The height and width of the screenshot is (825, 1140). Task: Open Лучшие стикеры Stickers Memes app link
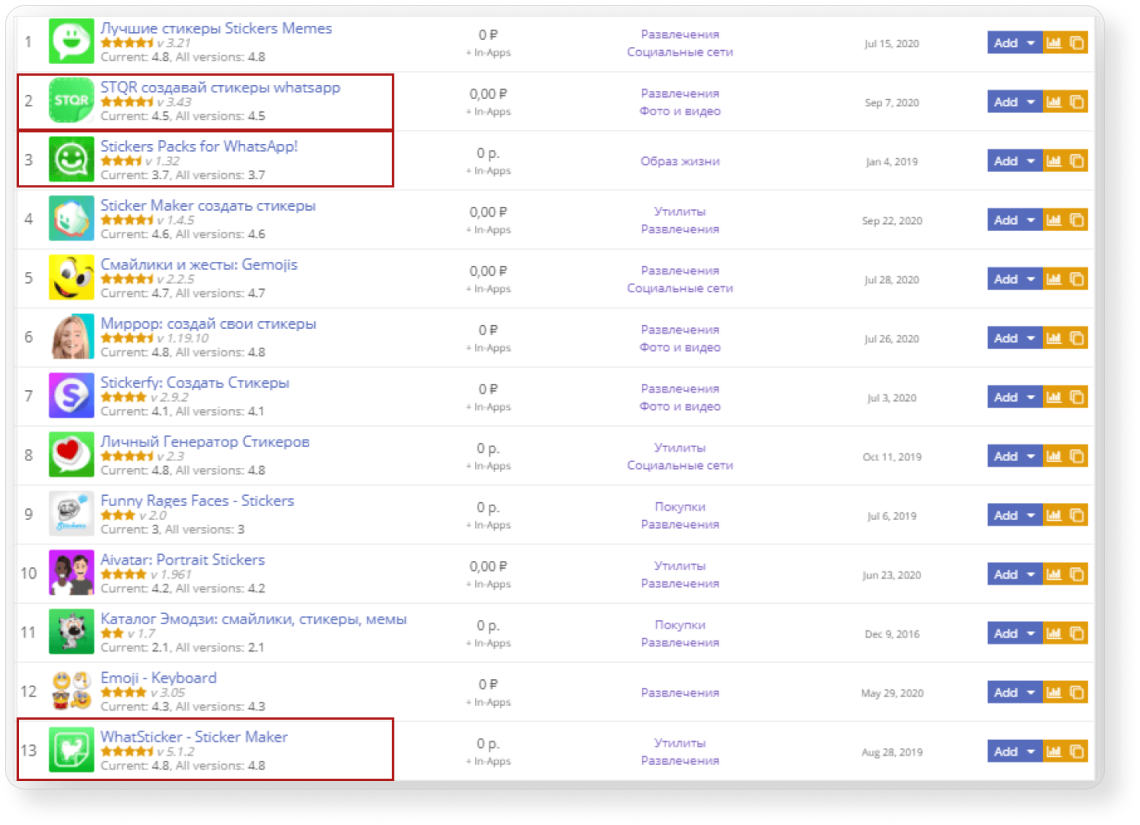[216, 28]
